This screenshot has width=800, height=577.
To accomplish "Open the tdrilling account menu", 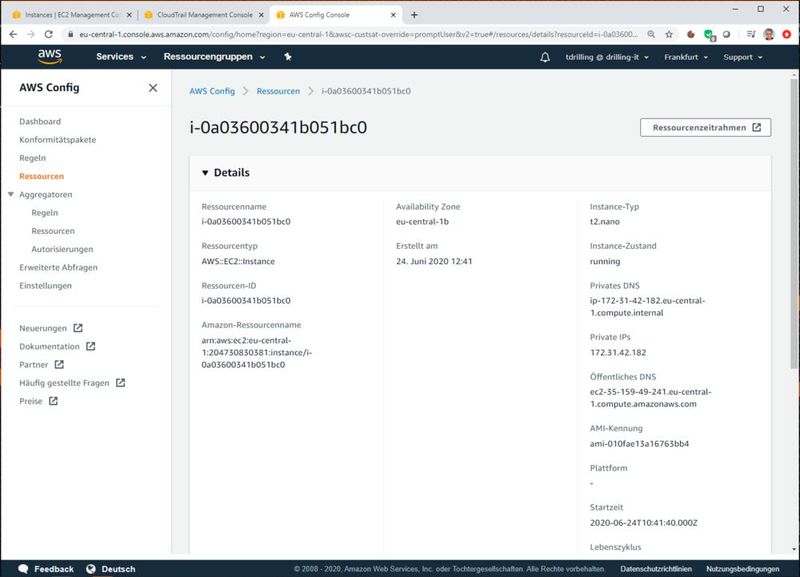I will pos(607,57).
